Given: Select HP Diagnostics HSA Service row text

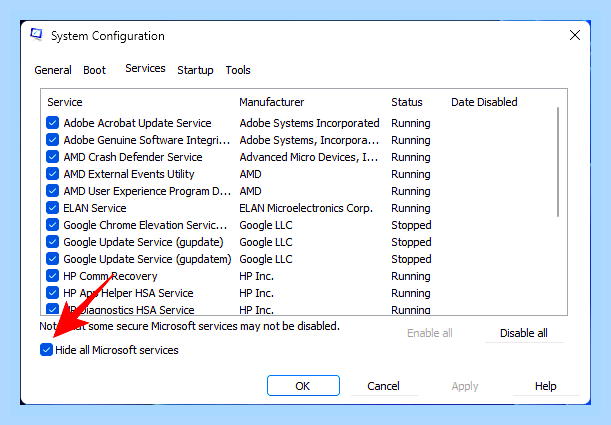Looking at the screenshot, I should click(x=129, y=310).
